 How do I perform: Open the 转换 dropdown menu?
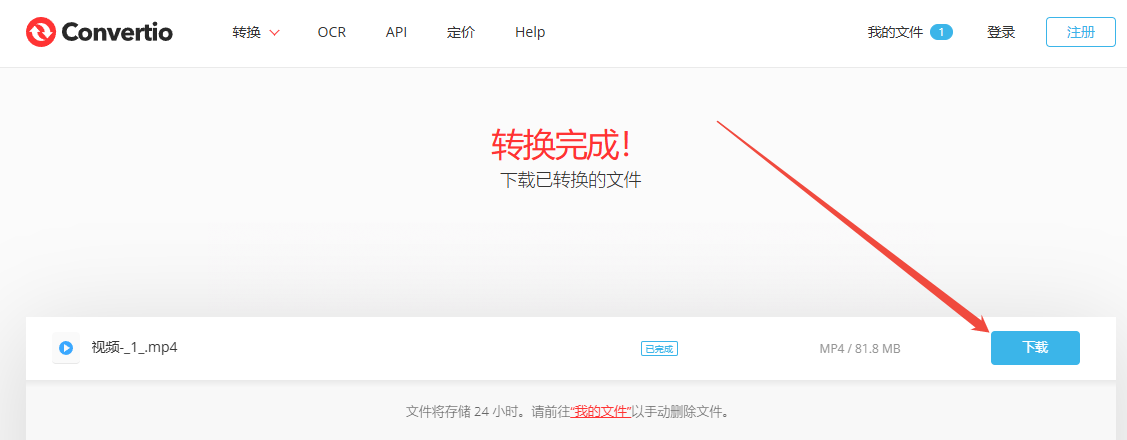(x=256, y=32)
